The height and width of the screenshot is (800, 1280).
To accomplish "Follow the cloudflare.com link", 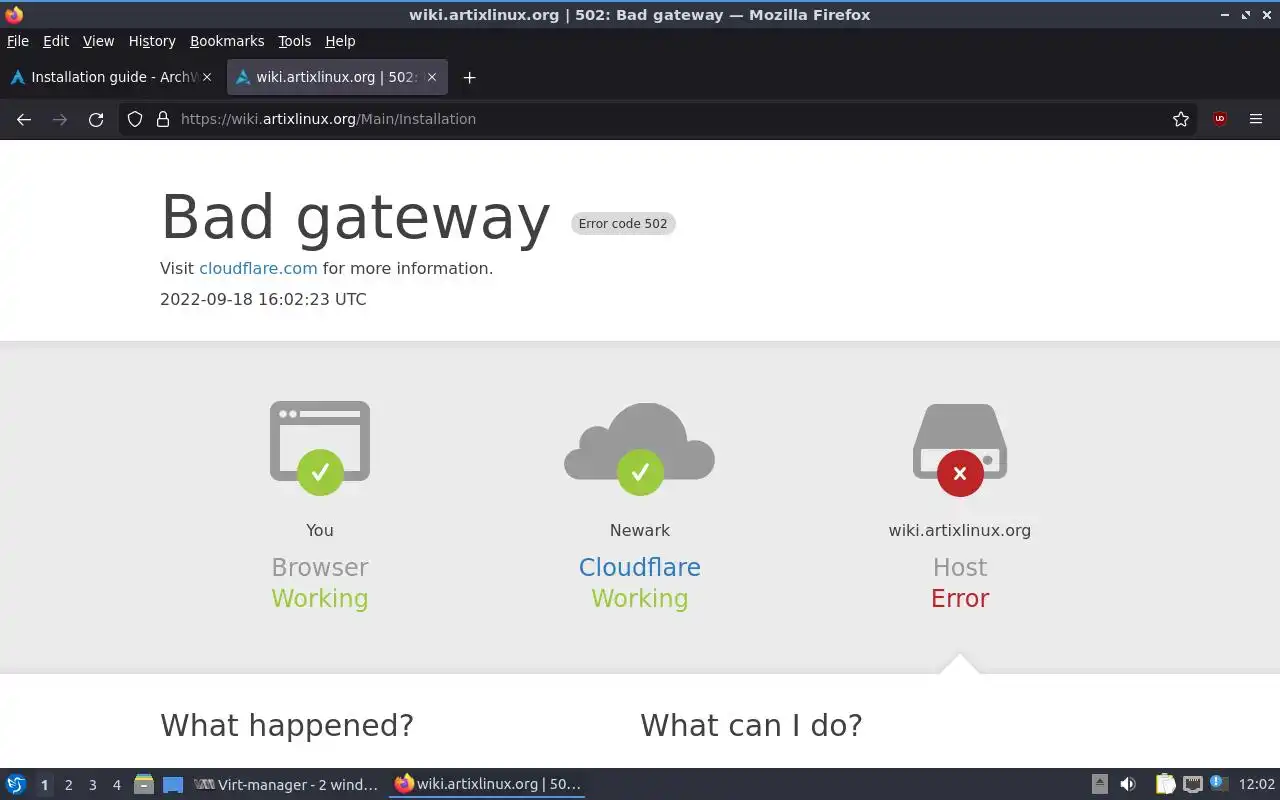I will [258, 268].
